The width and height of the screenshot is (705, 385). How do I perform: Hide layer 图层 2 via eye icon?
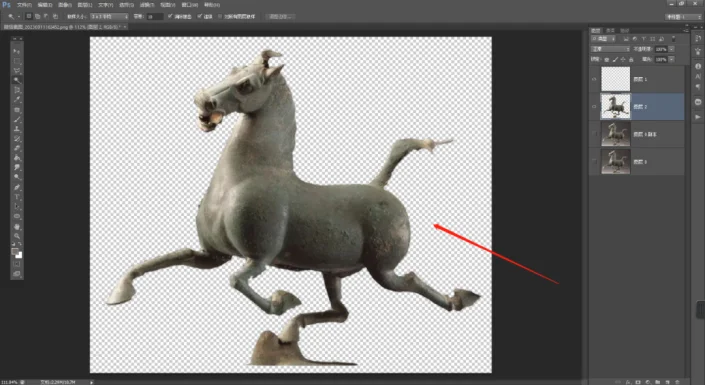pyautogui.click(x=594, y=107)
